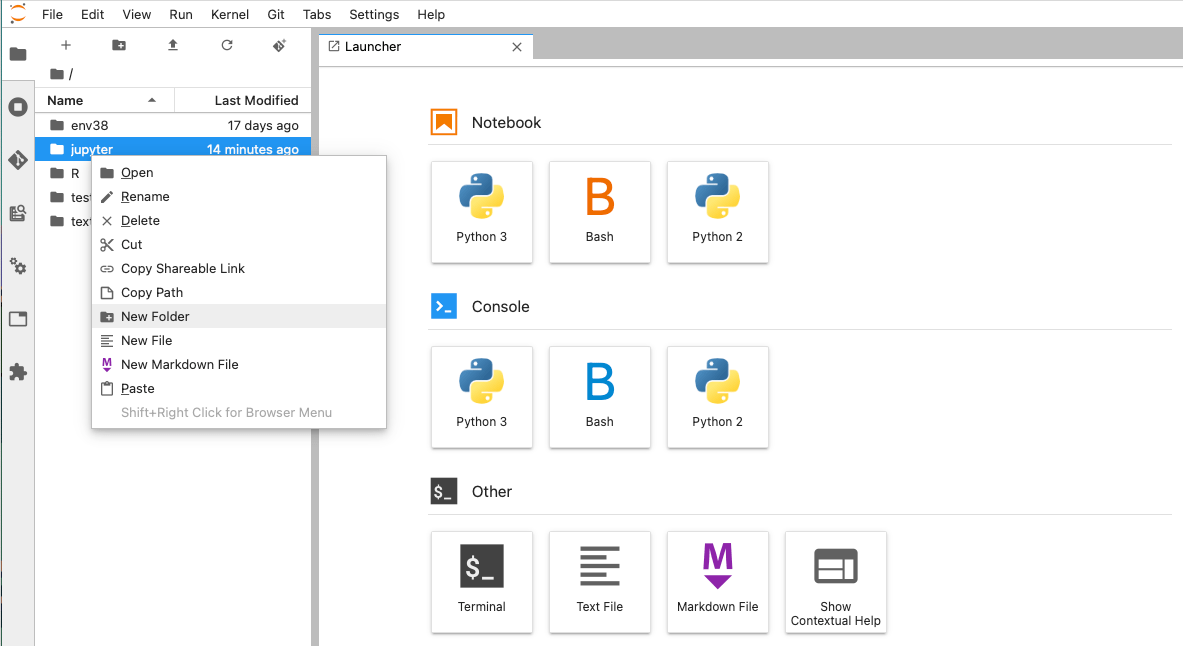
Task: Choose Delete in the context menu
Action: [238, 220]
